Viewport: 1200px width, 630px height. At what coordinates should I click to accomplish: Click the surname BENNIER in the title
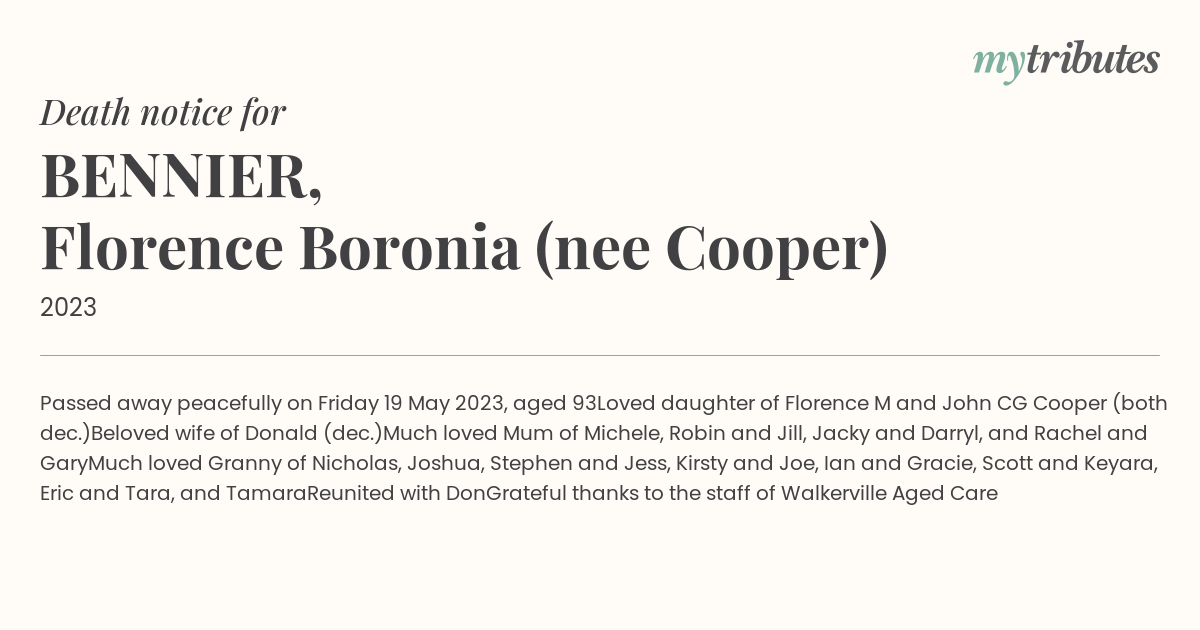pos(181,177)
